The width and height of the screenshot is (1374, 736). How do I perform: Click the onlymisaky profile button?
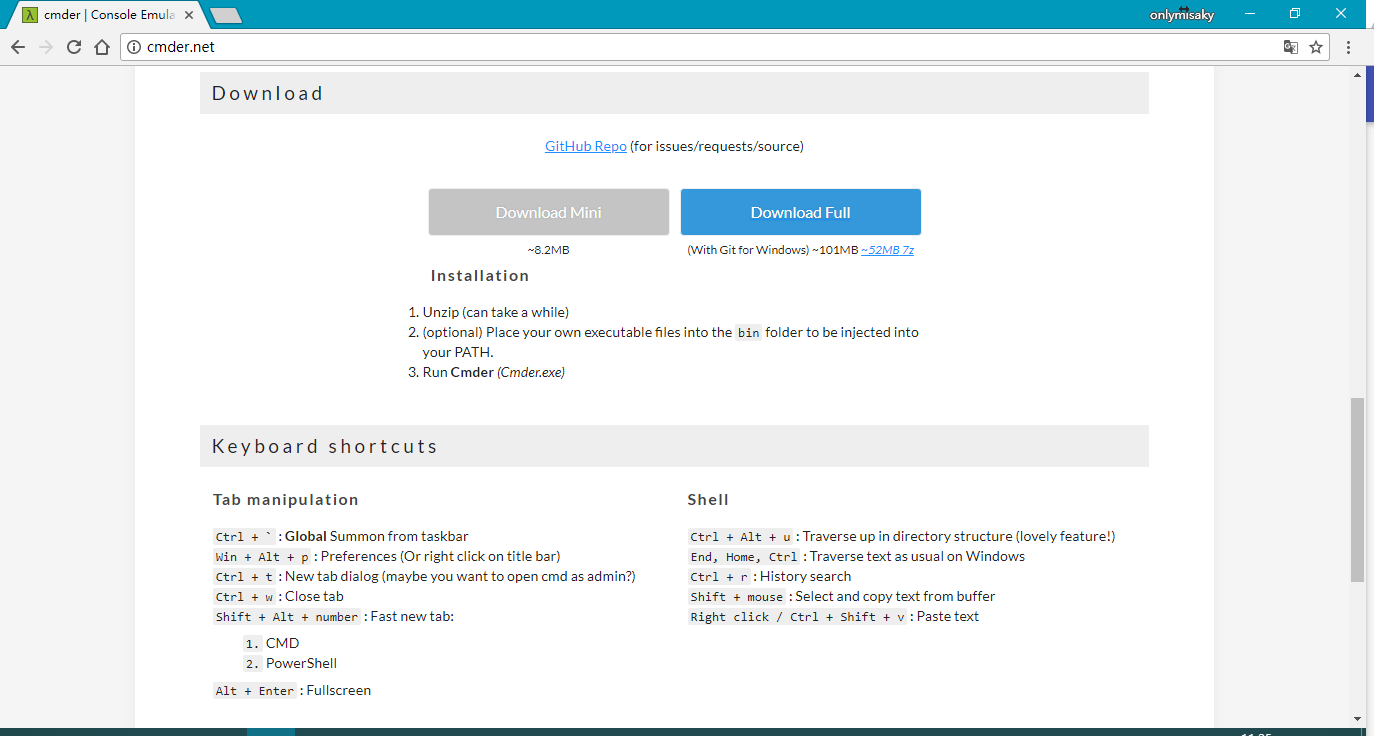pos(1182,15)
